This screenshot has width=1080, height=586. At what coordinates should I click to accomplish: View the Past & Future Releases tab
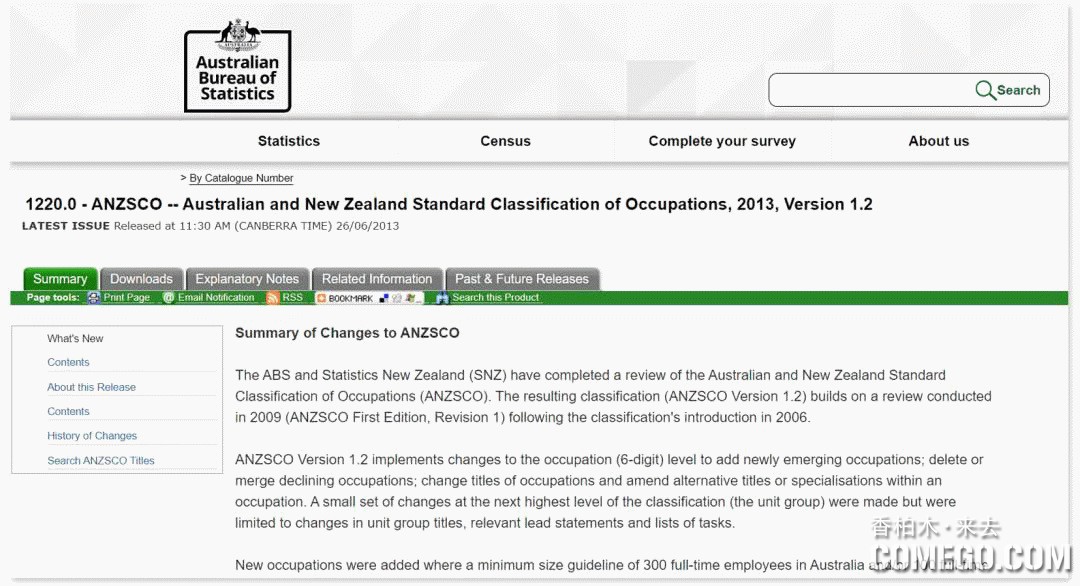click(522, 279)
